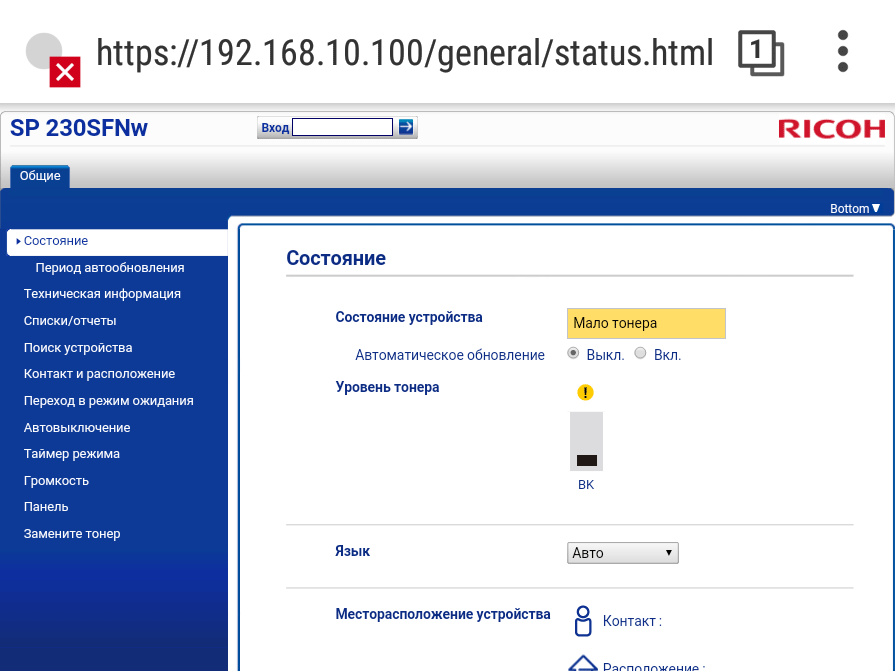Open Контакт и расположение in sidebar
Image resolution: width=895 pixels, height=671 pixels.
(99, 374)
